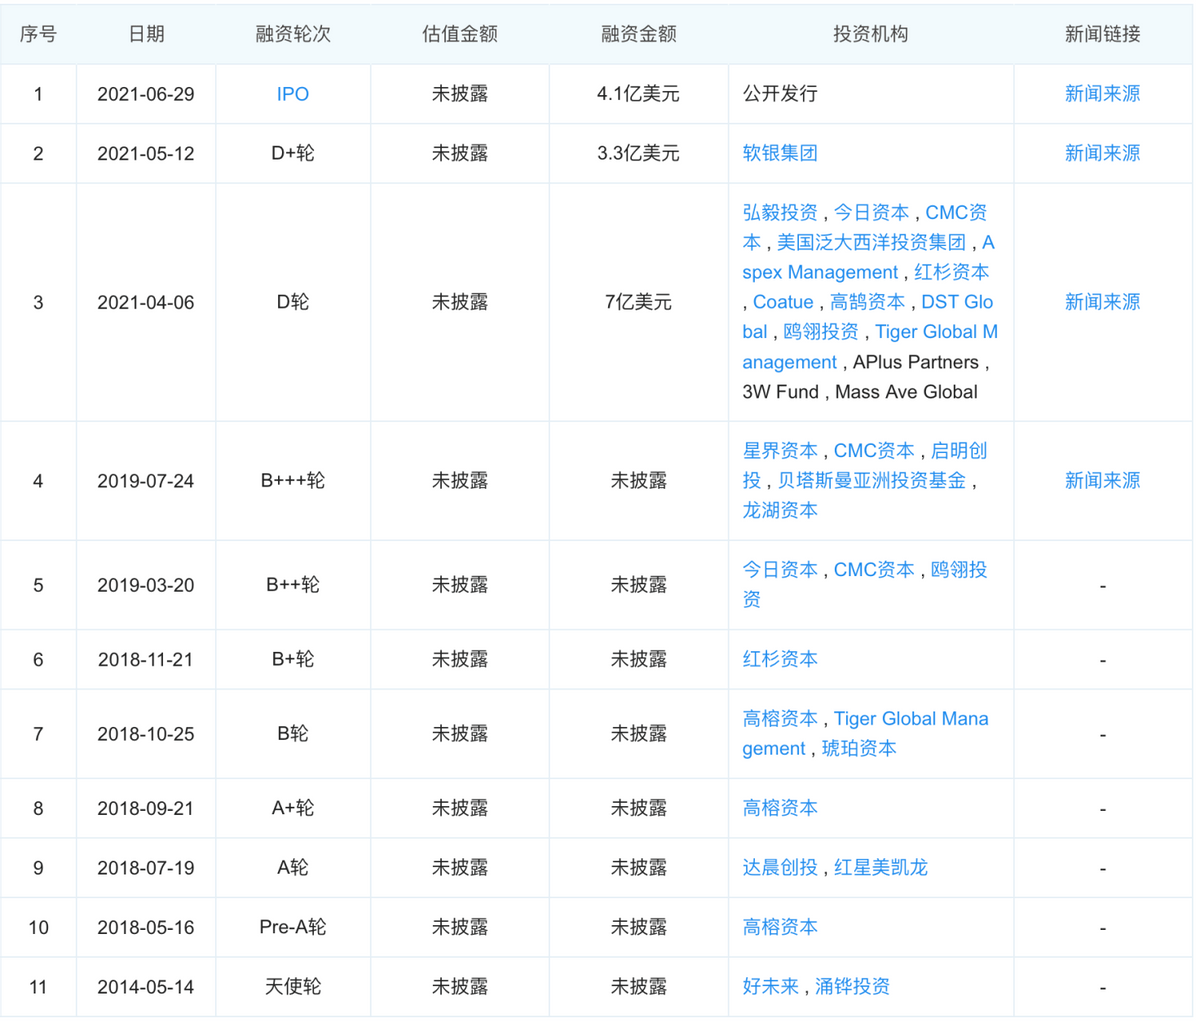Open 琥珀资本 investor link
The width and height of the screenshot is (1200, 1021).
pos(859,749)
